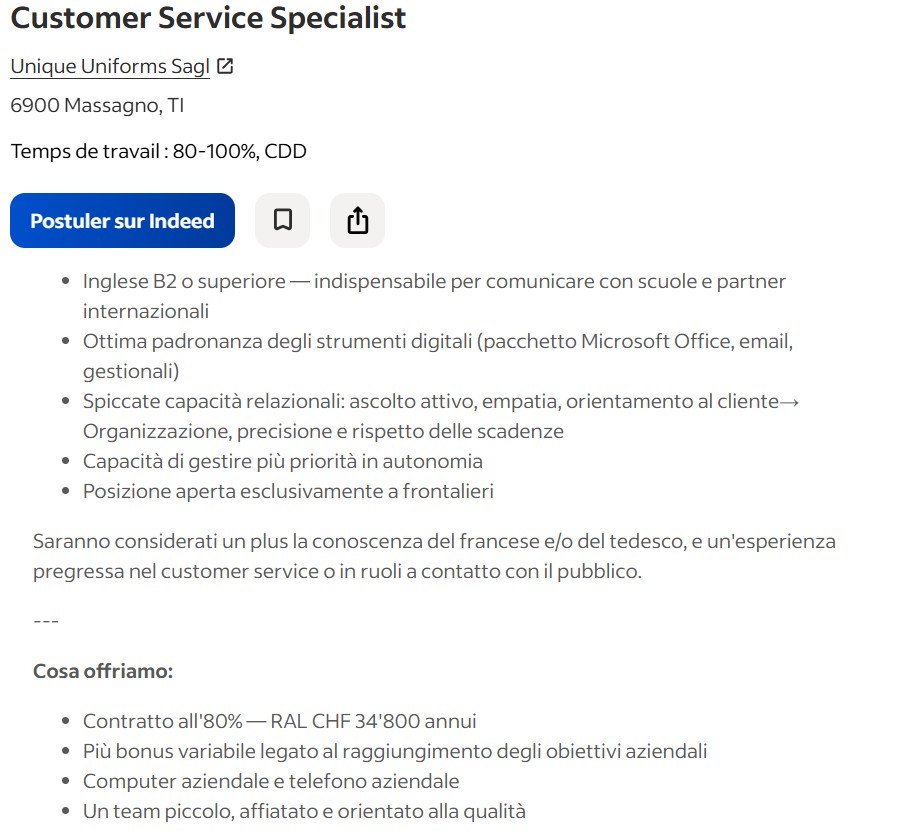Click the Postuler sur Indeed button
This screenshot has height=831, width=915.
click(122, 221)
